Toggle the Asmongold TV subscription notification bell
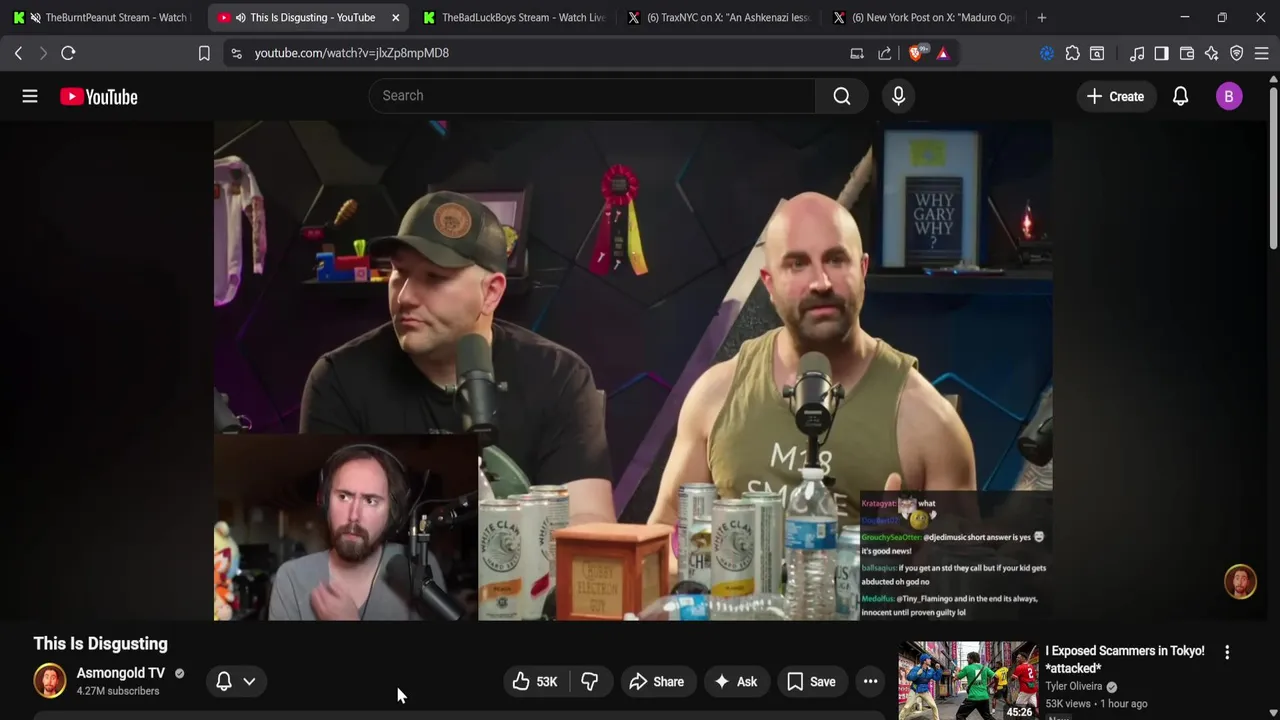The height and width of the screenshot is (720, 1280). tap(224, 681)
